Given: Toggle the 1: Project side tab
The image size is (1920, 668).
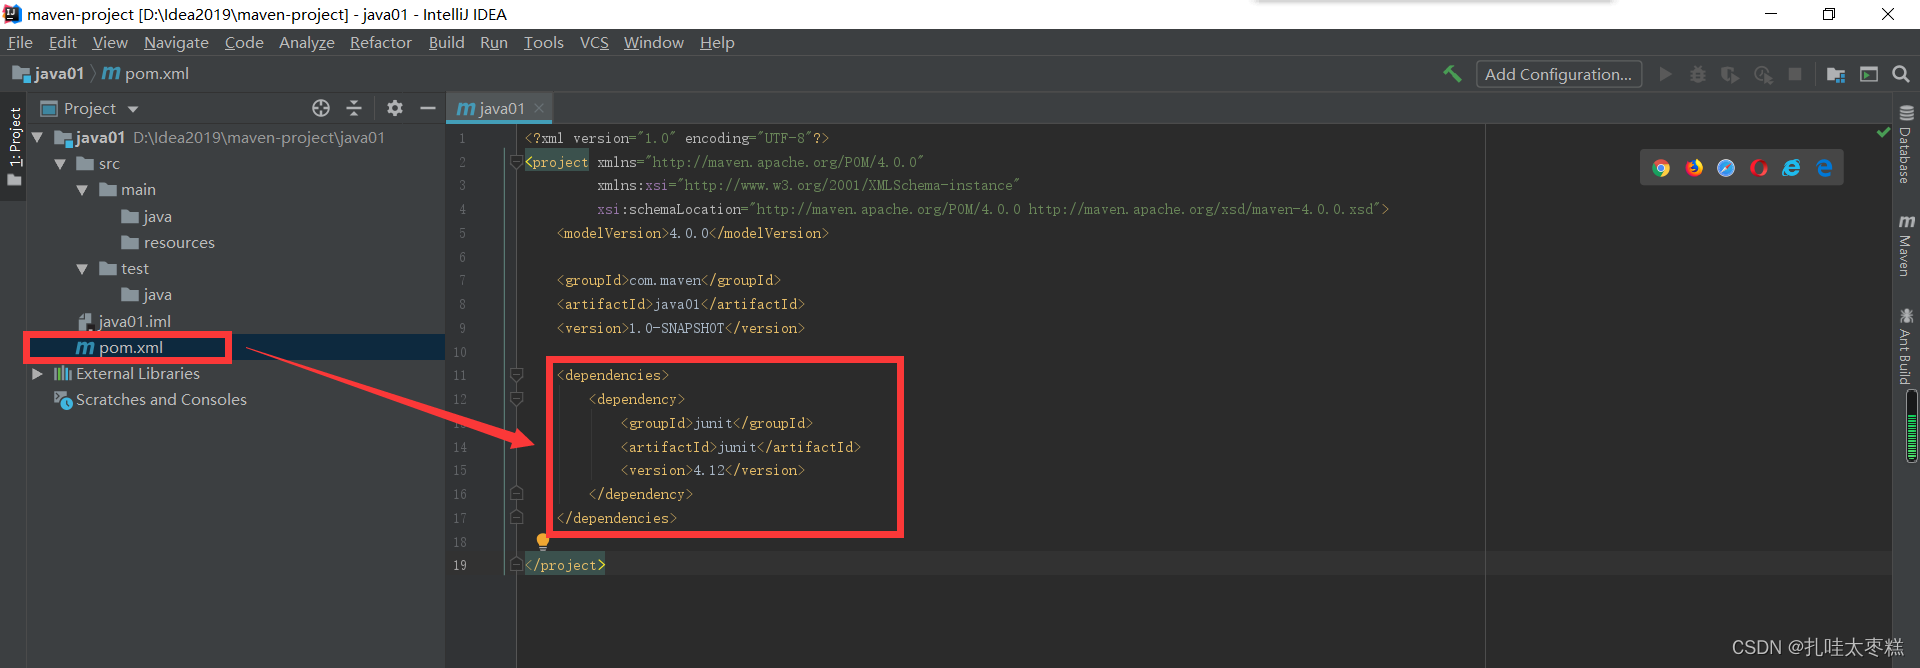Looking at the screenshot, I should point(14,147).
